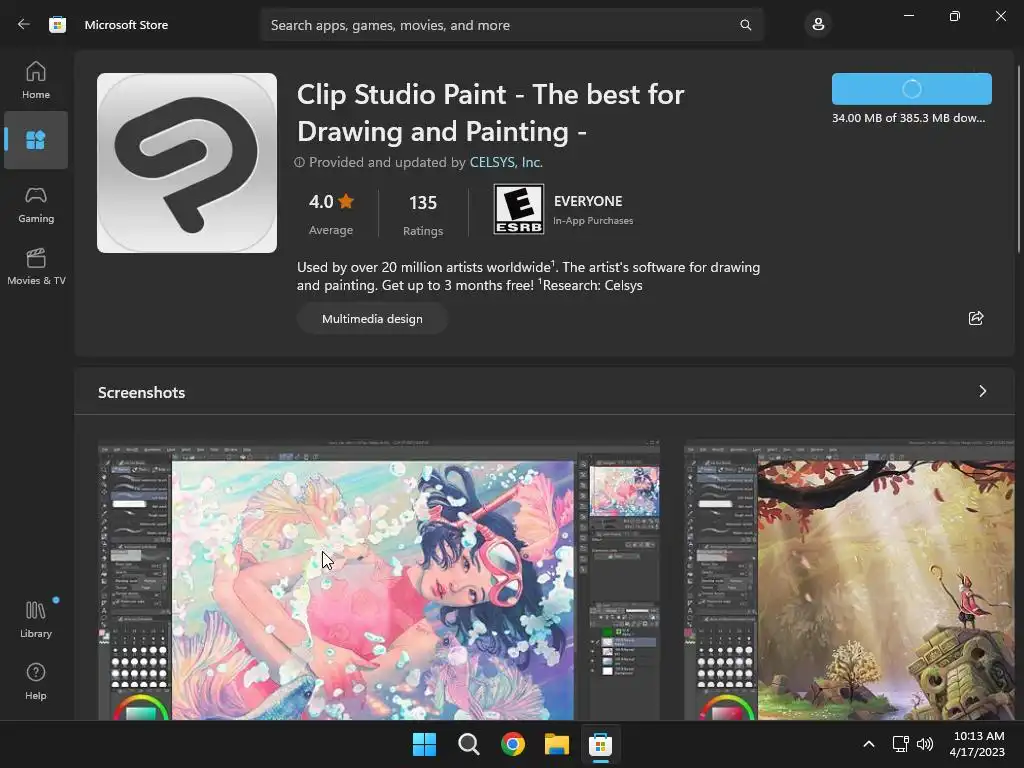
Task: Open File Explorer from taskbar
Action: pyautogui.click(x=557, y=744)
